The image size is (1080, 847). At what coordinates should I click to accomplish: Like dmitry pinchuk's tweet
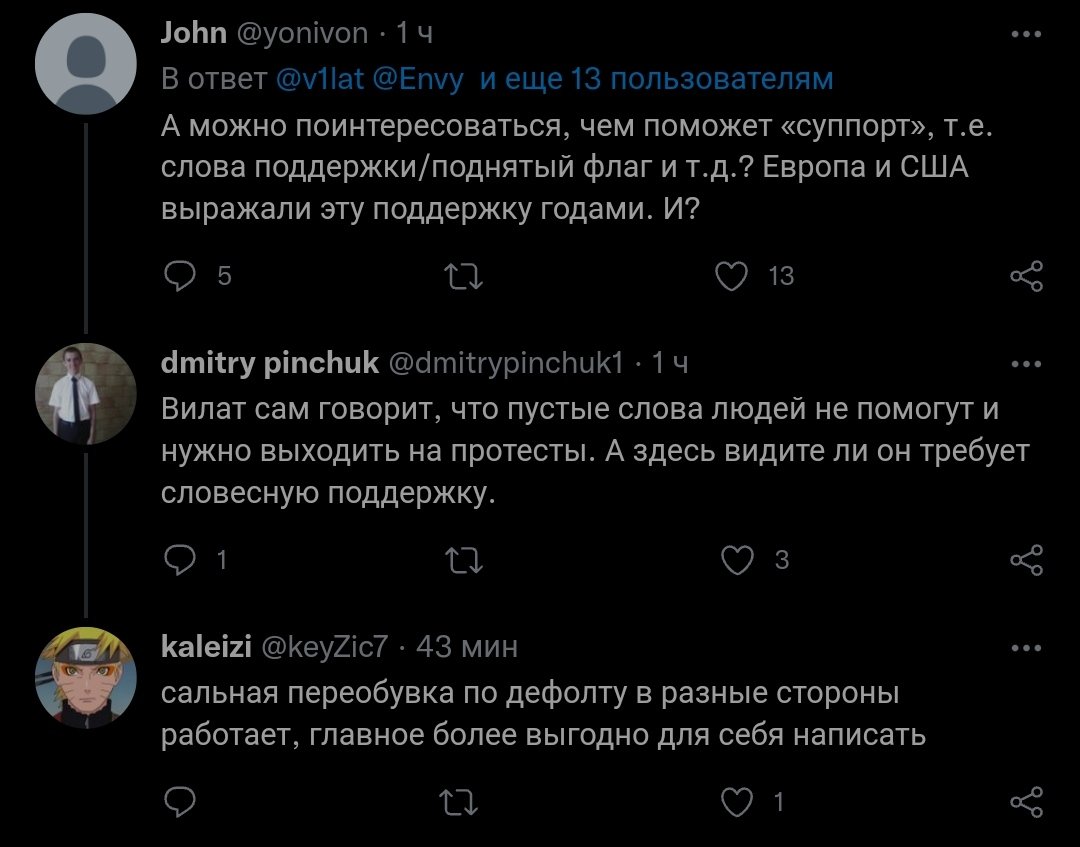[738, 560]
